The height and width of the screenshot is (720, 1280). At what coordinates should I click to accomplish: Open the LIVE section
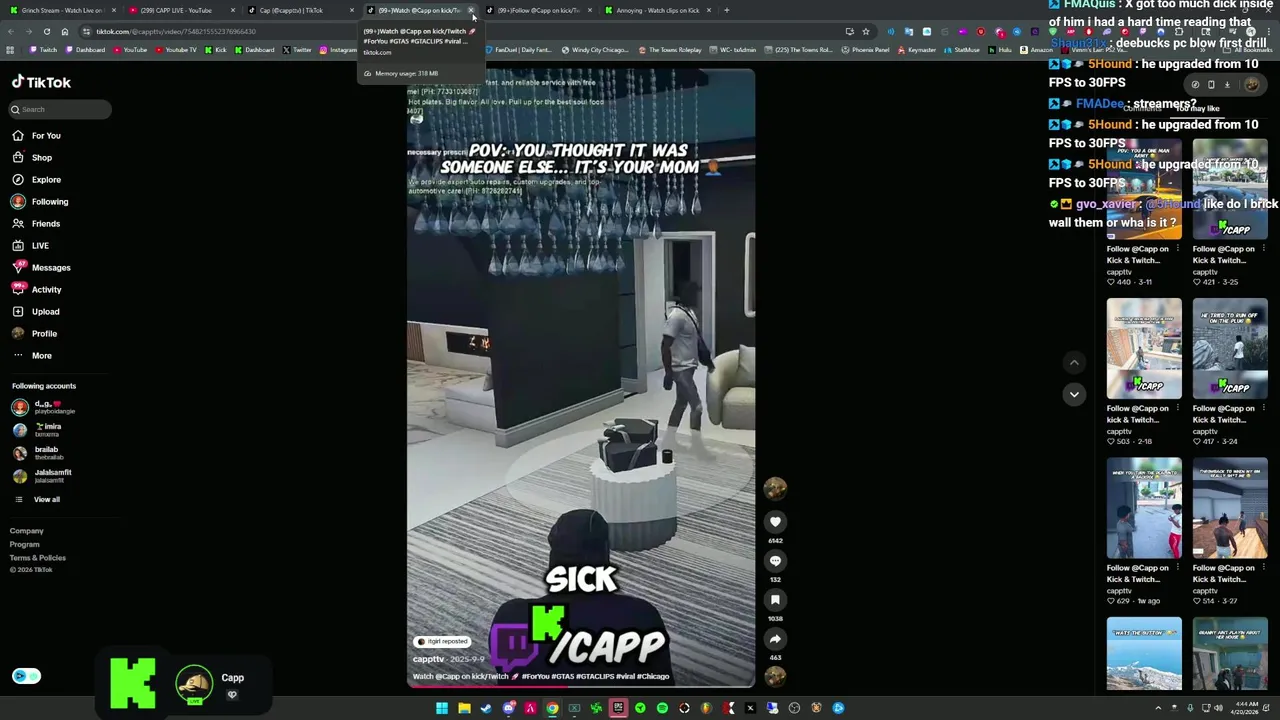[30, 246]
